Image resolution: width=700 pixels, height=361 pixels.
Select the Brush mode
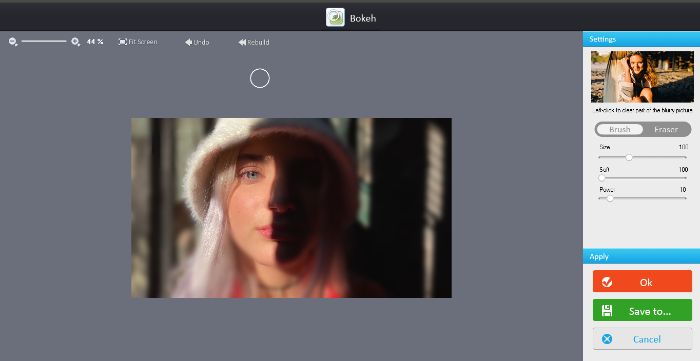tap(620, 129)
